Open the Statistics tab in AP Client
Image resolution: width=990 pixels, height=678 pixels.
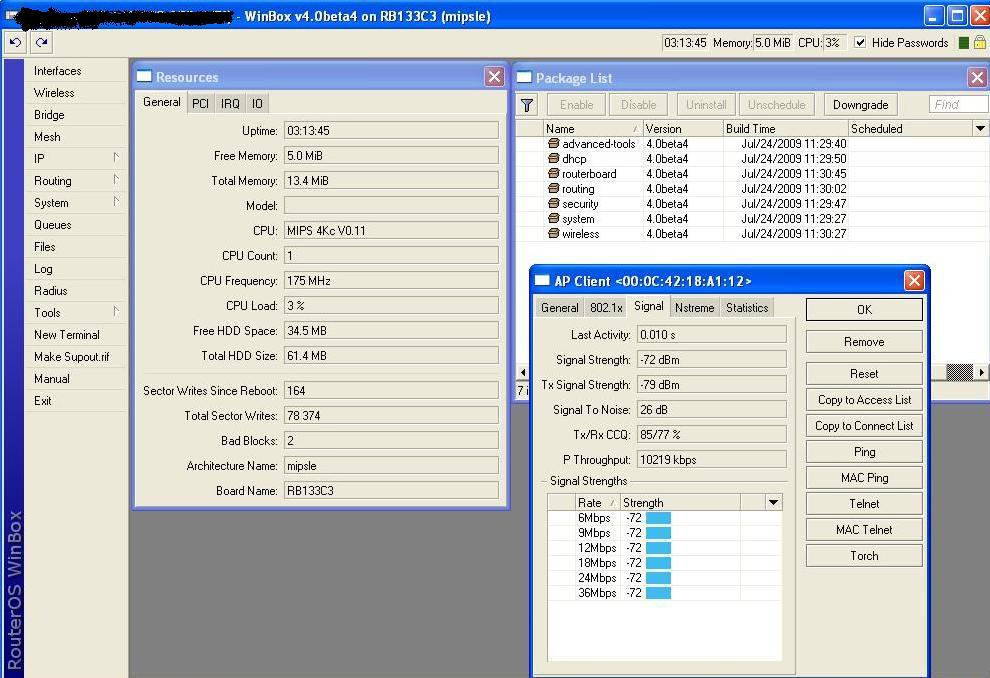point(747,307)
